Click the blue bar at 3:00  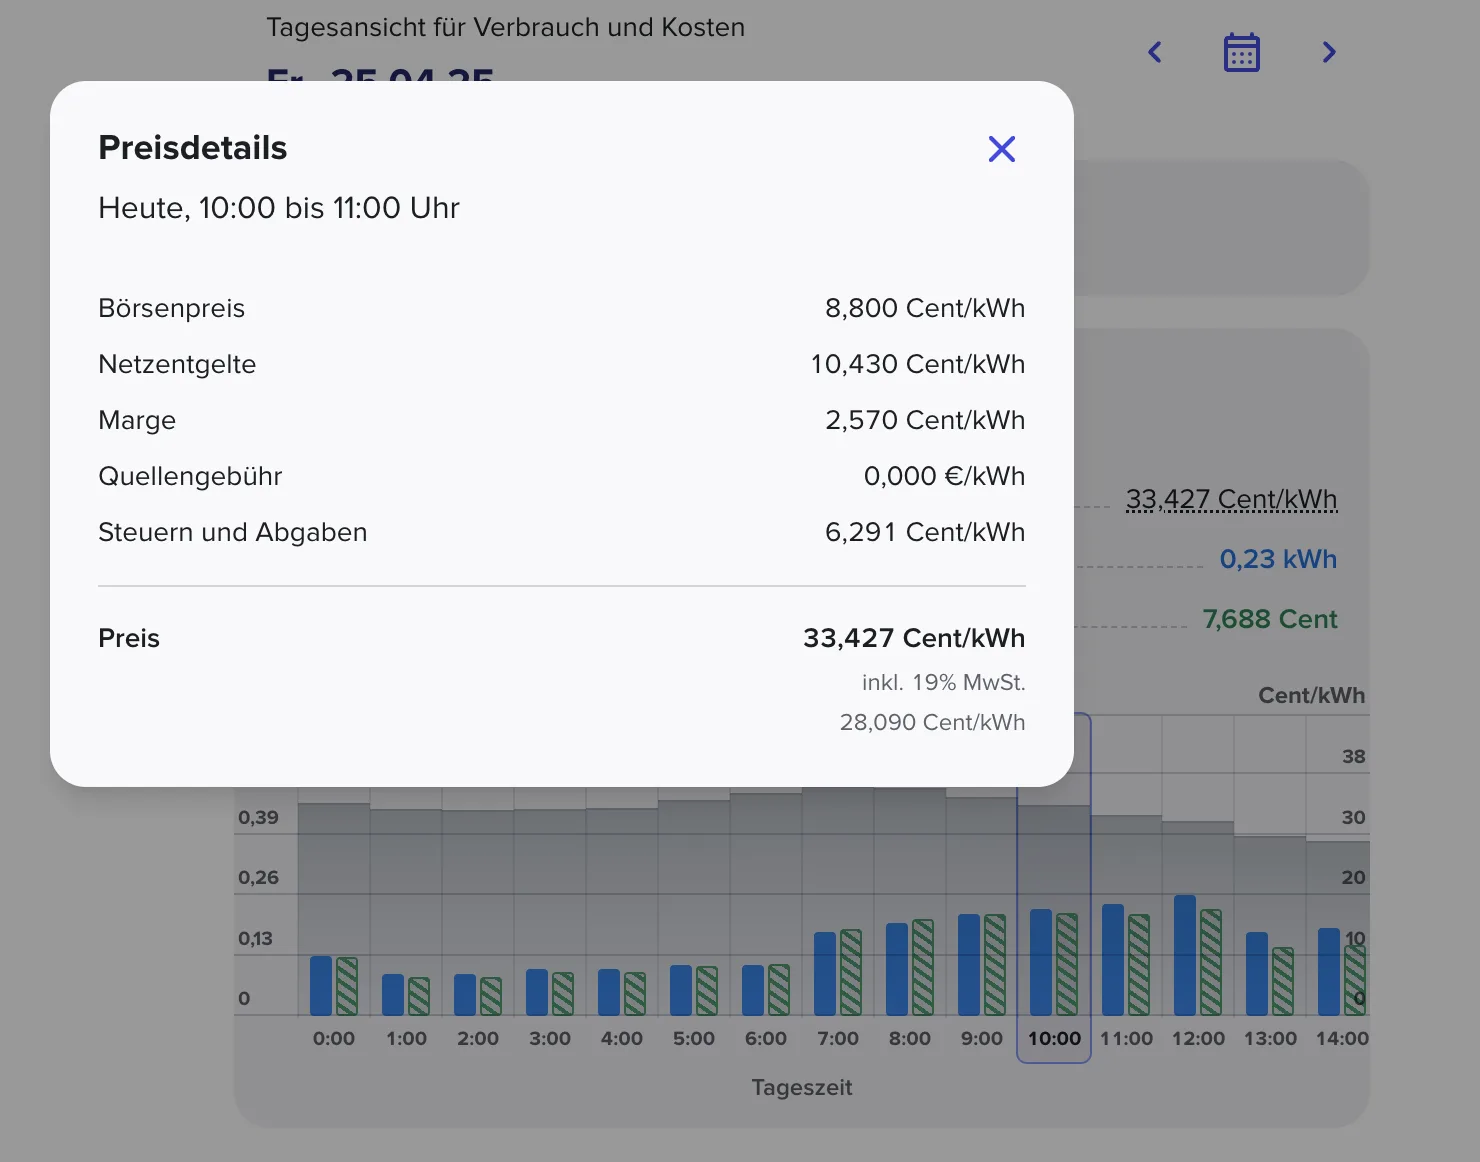tap(537, 992)
